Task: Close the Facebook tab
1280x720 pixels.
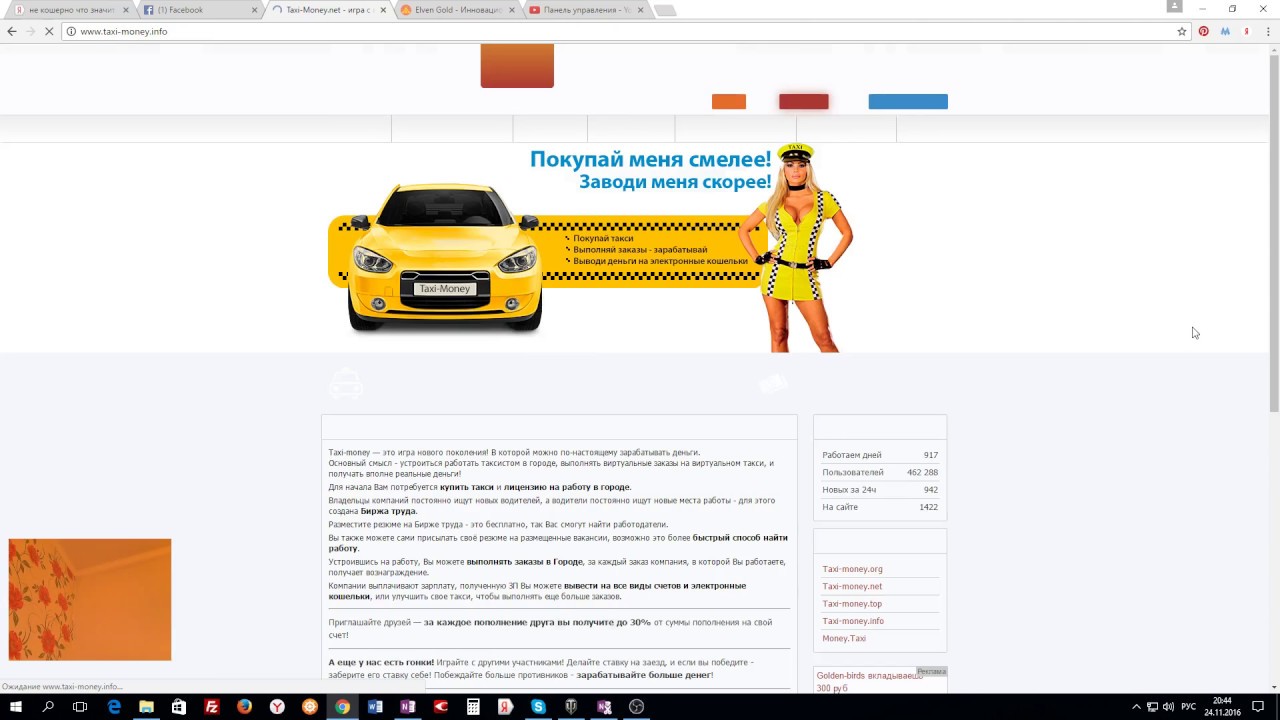Action: click(254, 10)
